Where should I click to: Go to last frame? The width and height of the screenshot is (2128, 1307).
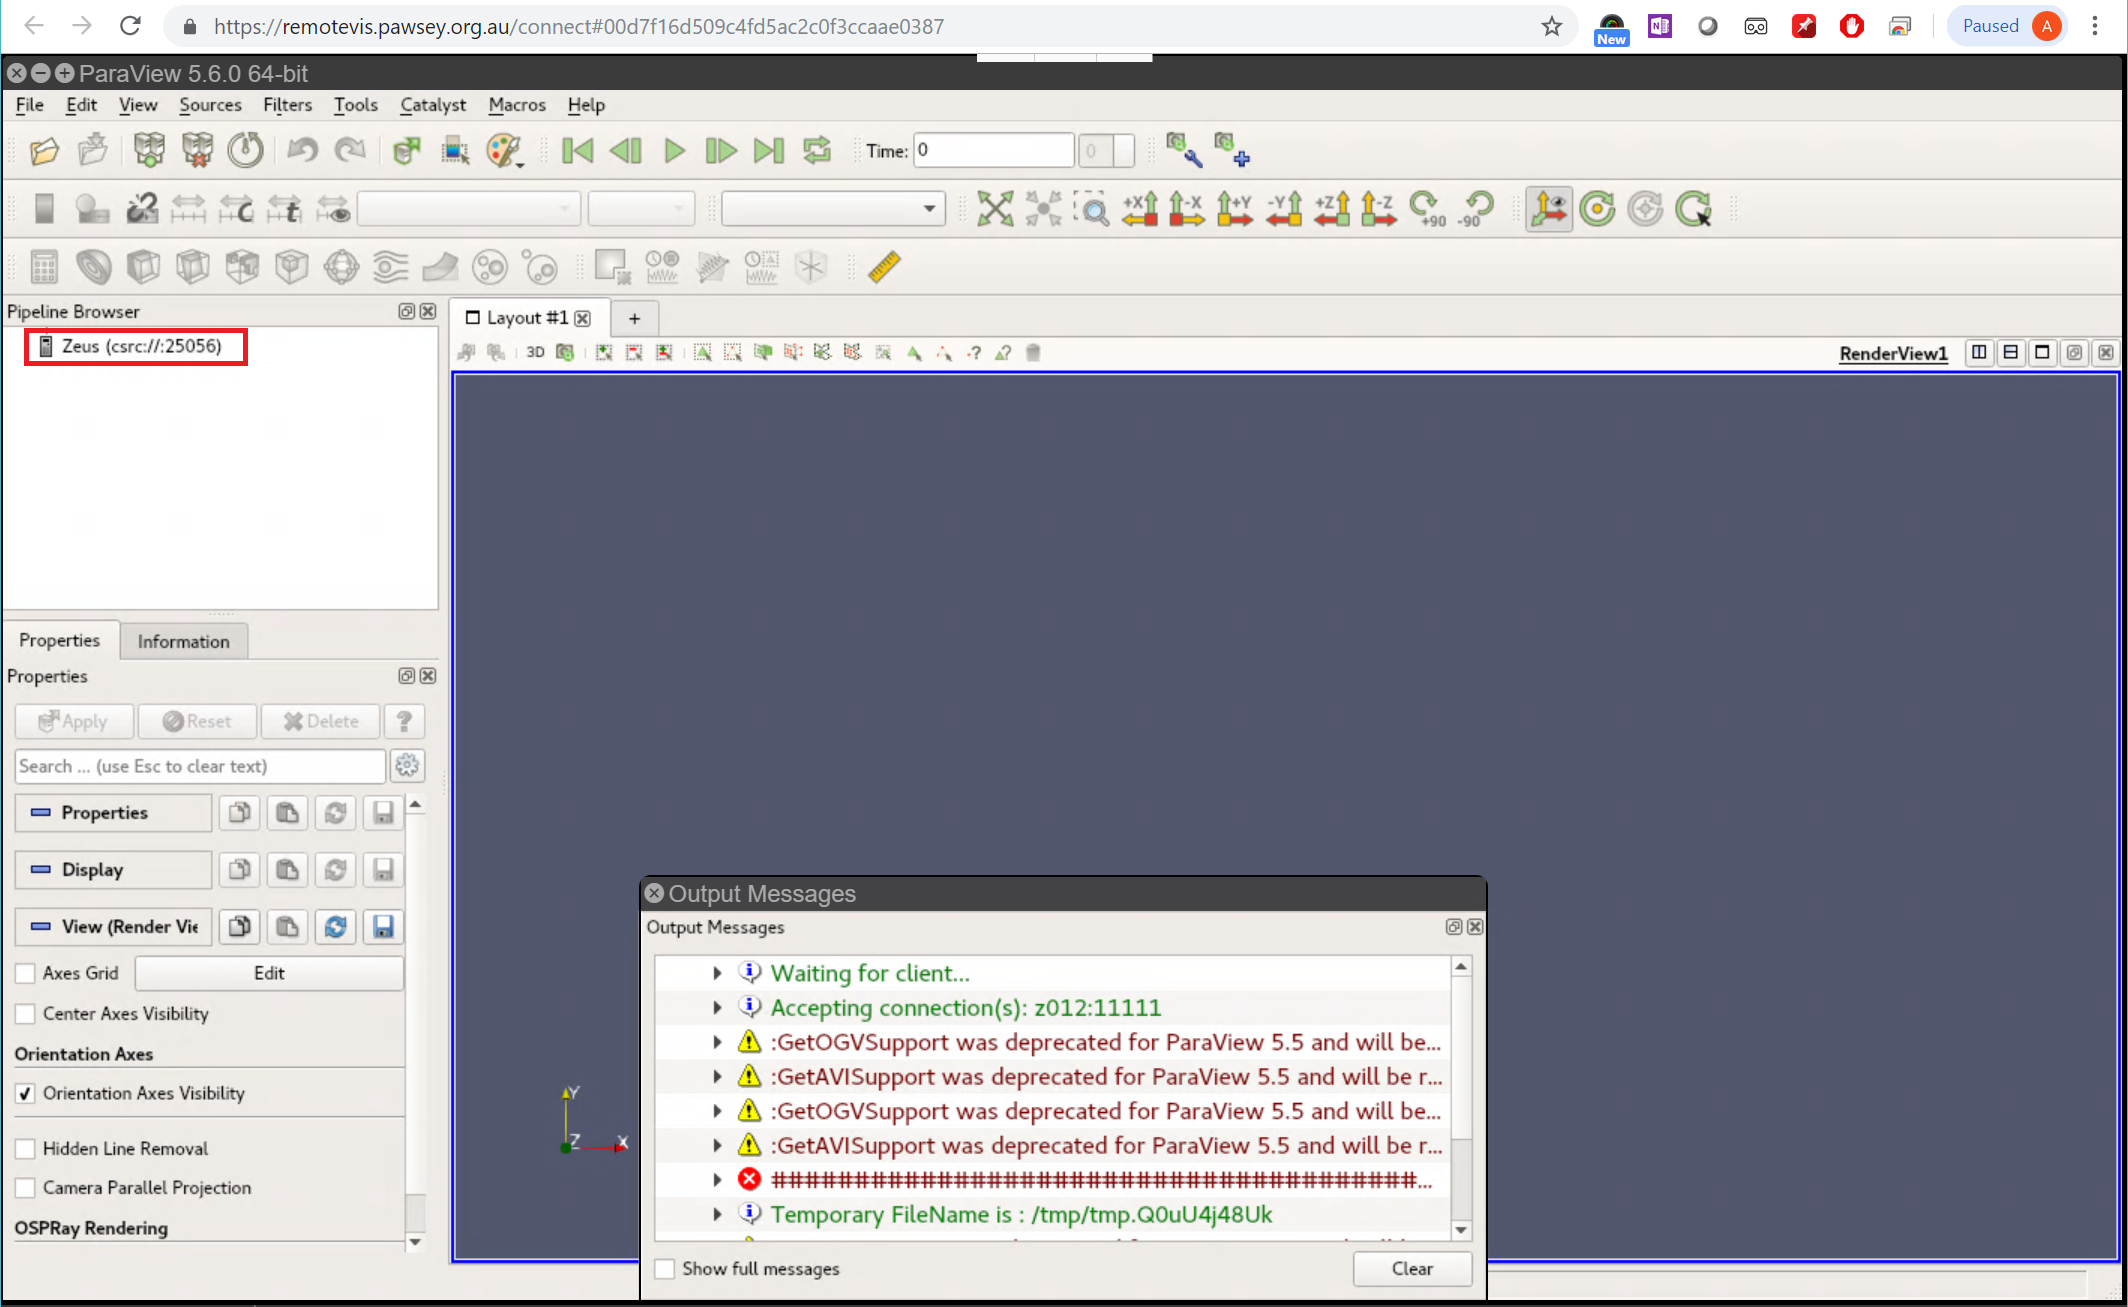coord(769,151)
